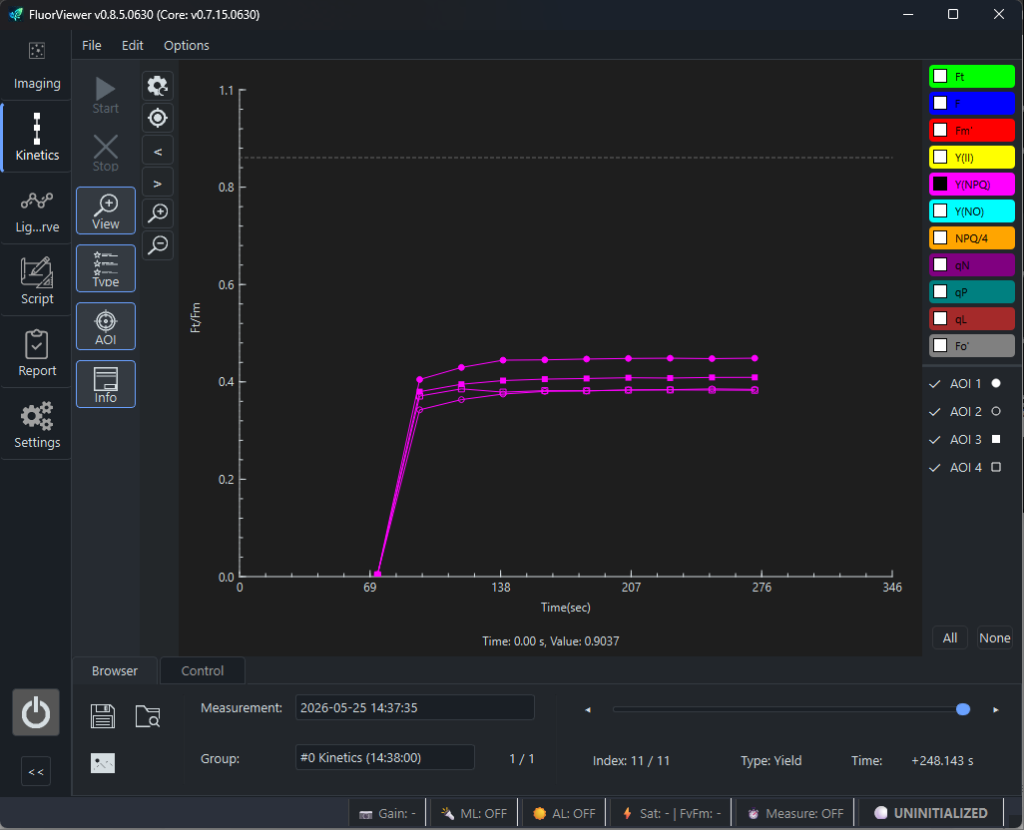Open the Group #0 Kinetics dropdown
Screen dimensions: 1024x830
385,758
